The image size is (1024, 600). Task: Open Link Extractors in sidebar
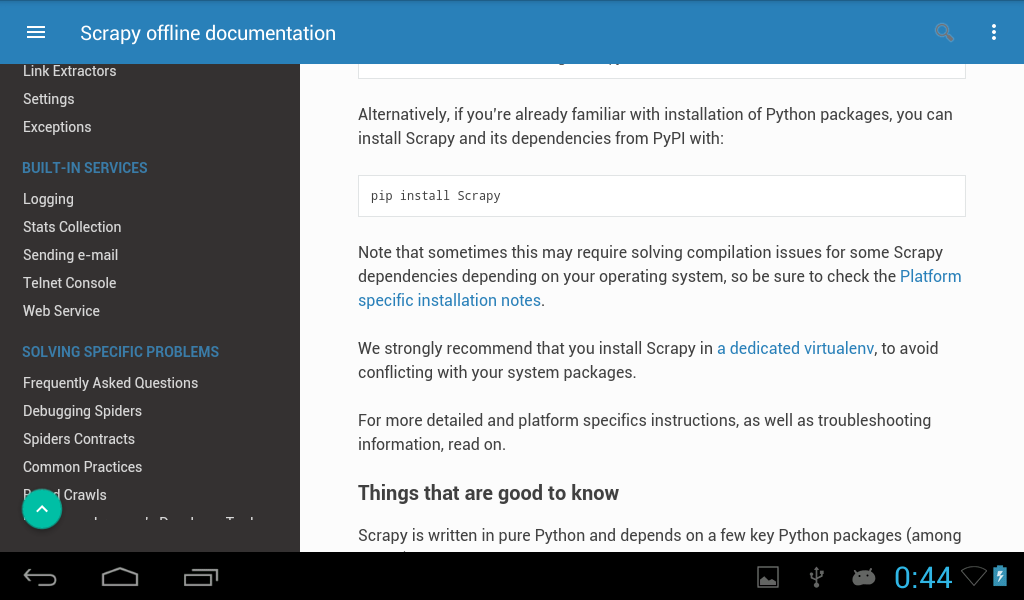pos(70,71)
